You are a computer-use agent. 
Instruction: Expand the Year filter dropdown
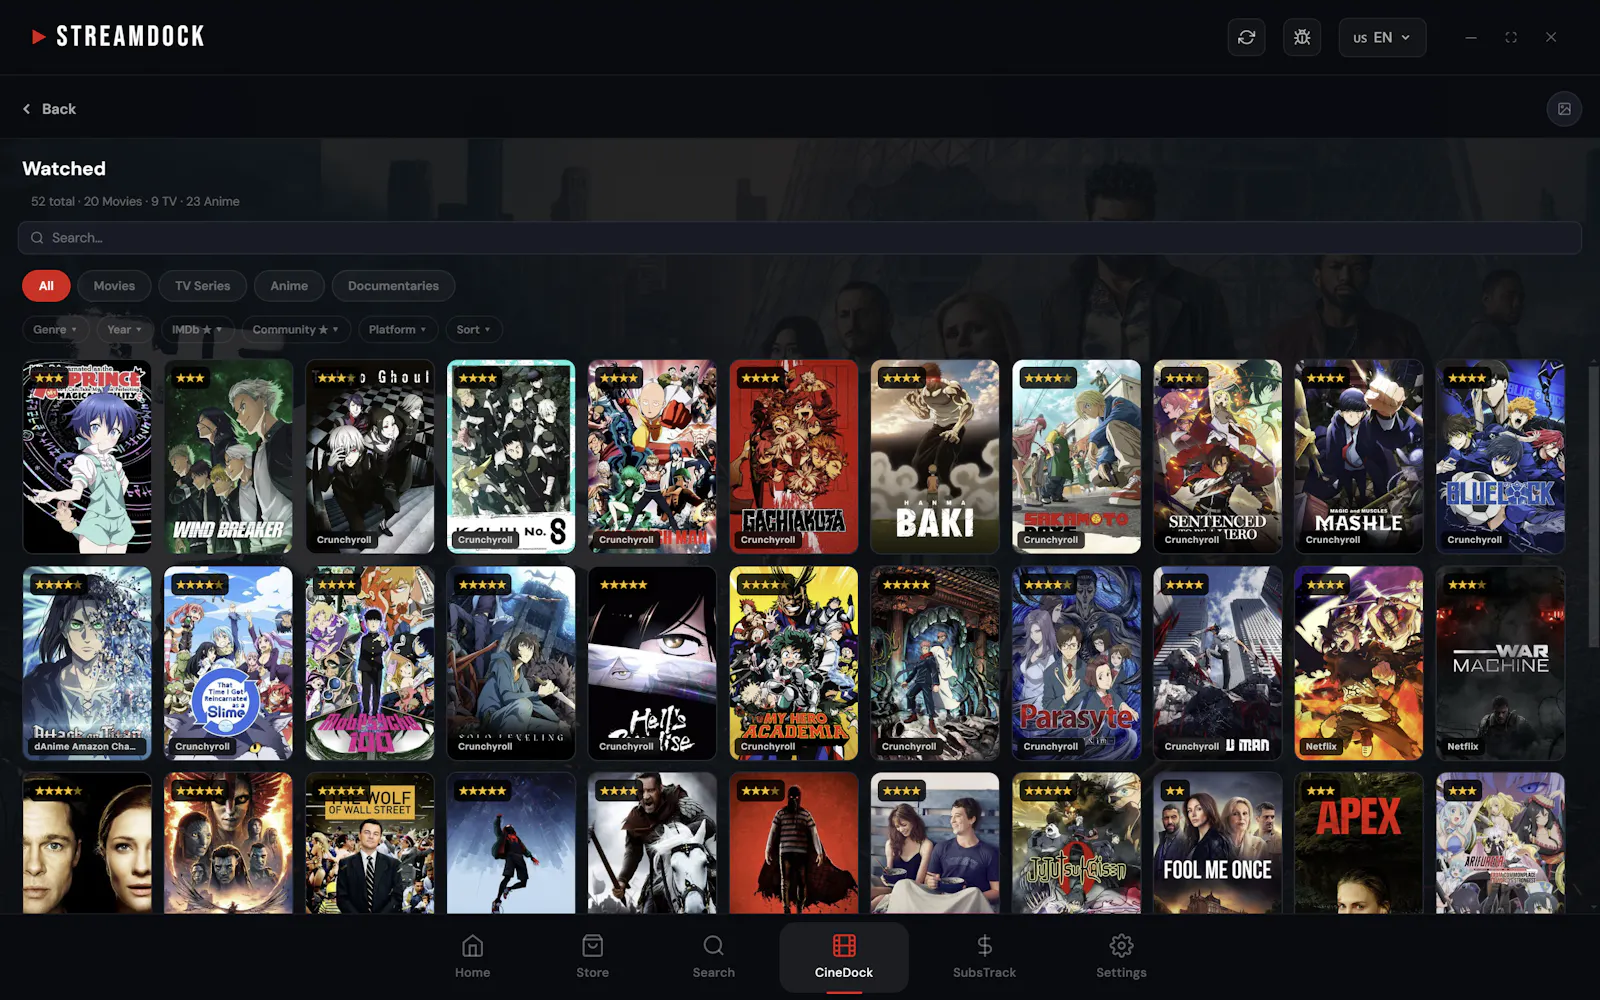pyautogui.click(x=125, y=330)
